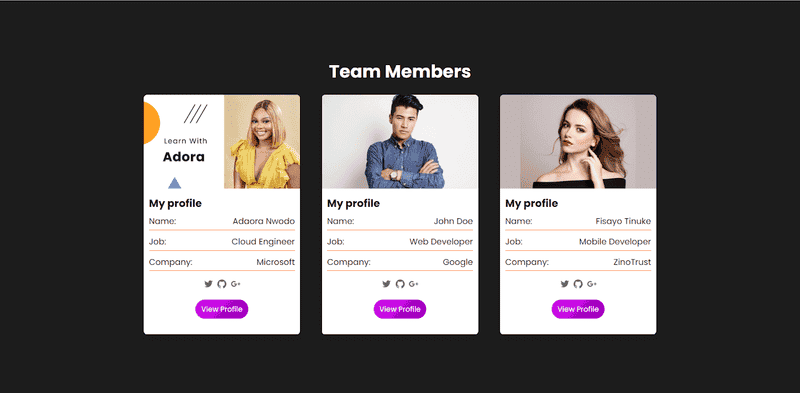The image size is (800, 393).
Task: Visit Fisayo Tinuke's Twitter icon
Action: coord(564,284)
